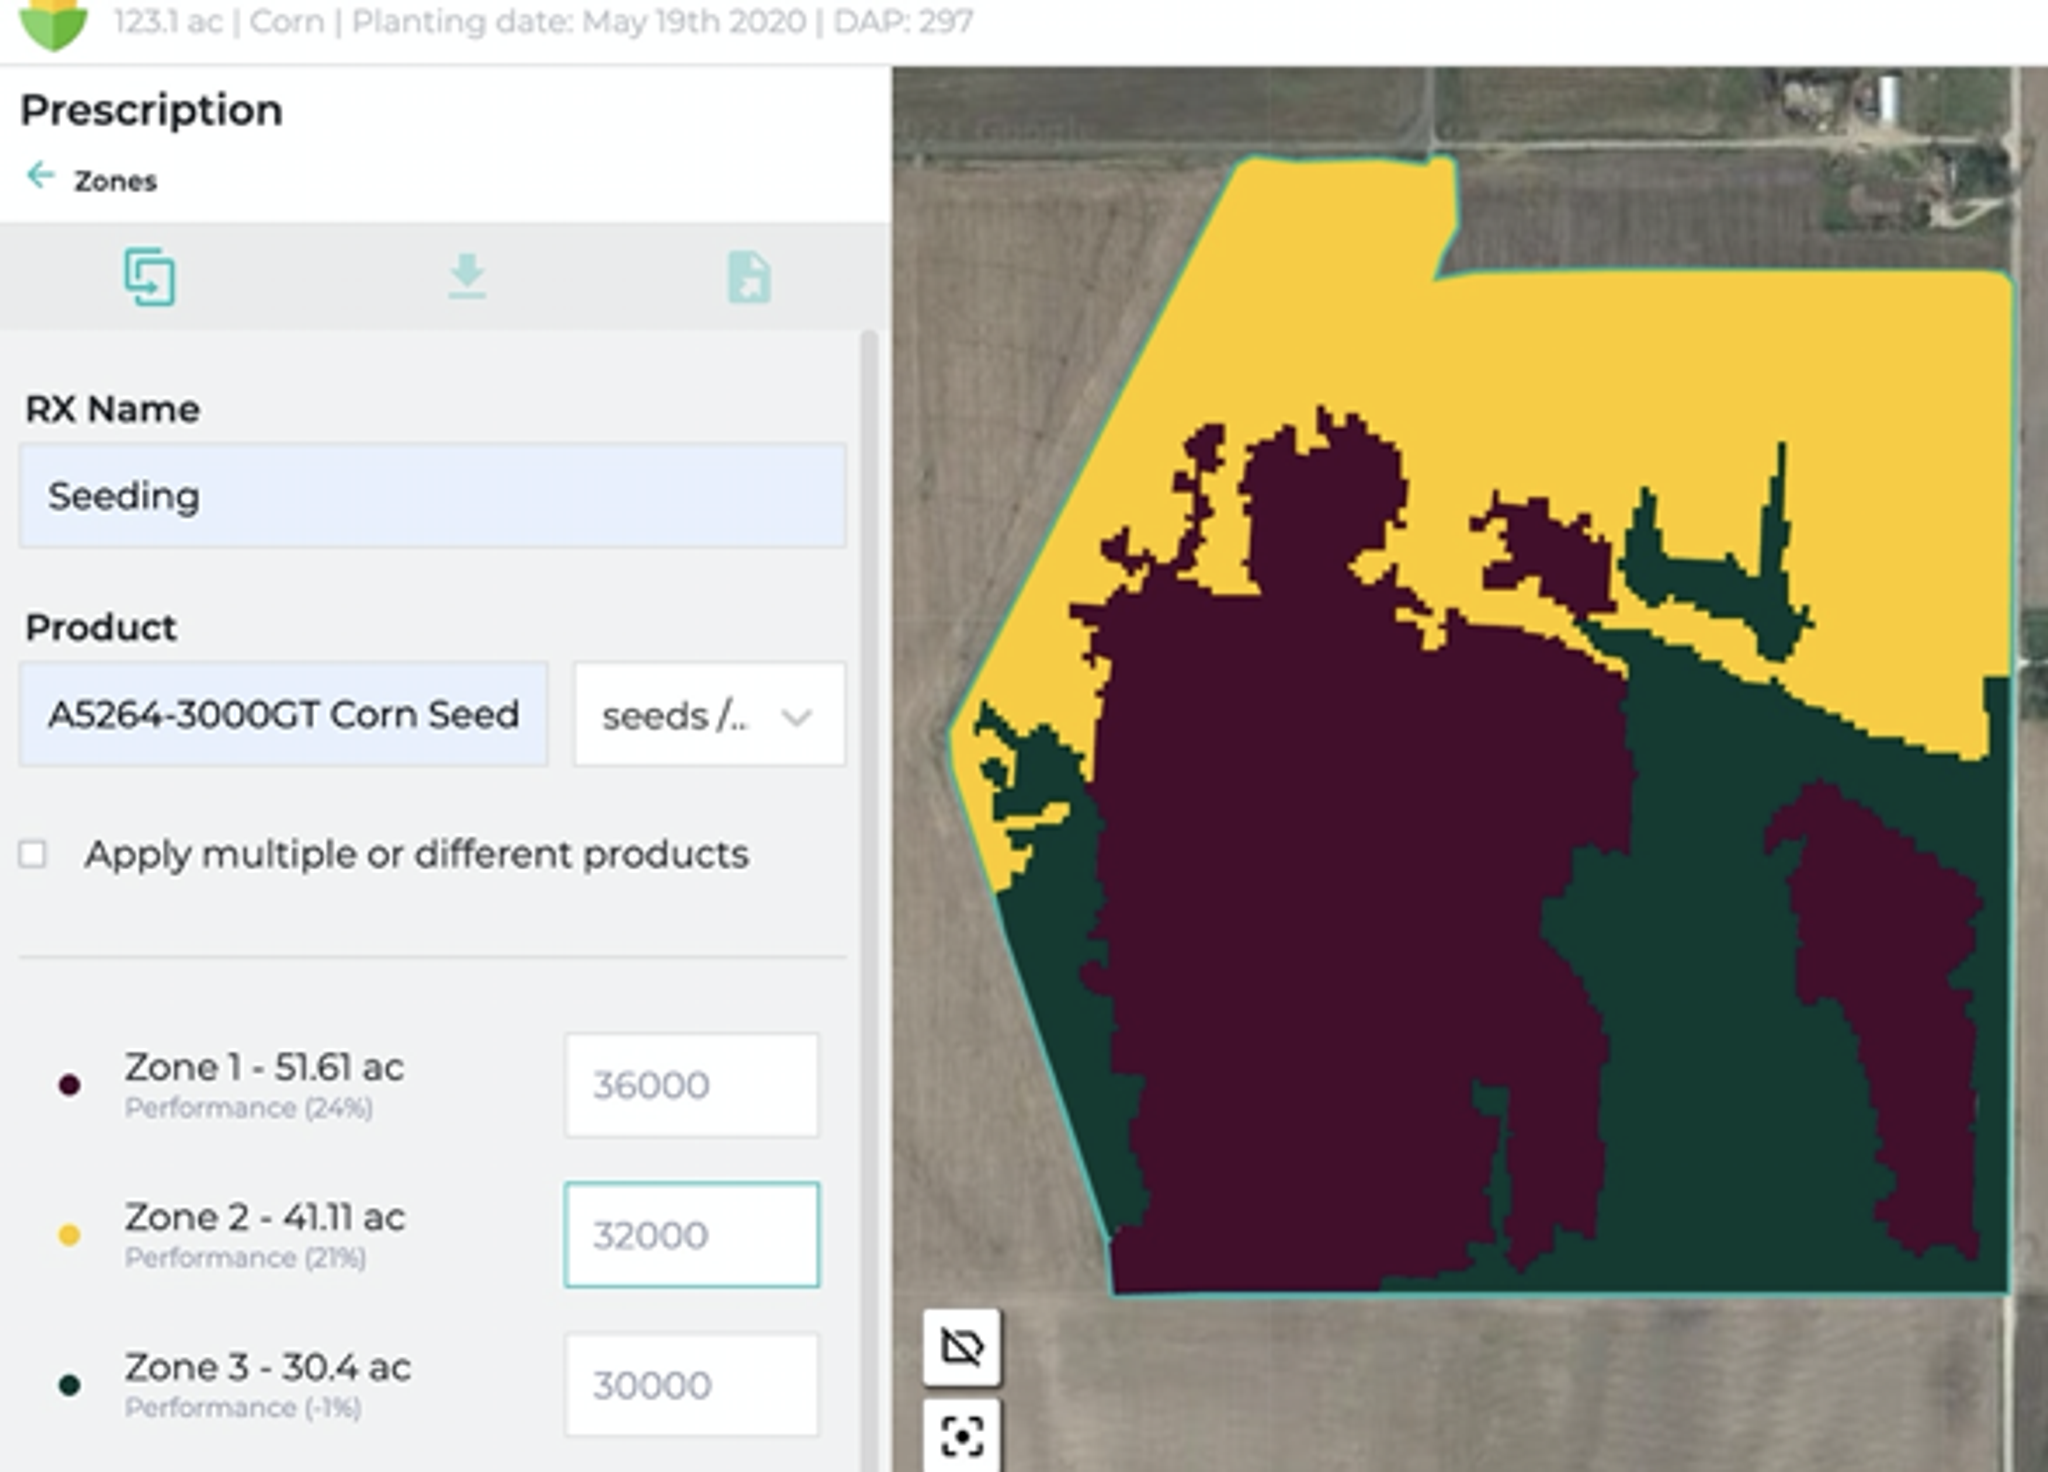The height and width of the screenshot is (1472, 2048).
Task: Open the seeds unit dropdown
Action: [676, 715]
